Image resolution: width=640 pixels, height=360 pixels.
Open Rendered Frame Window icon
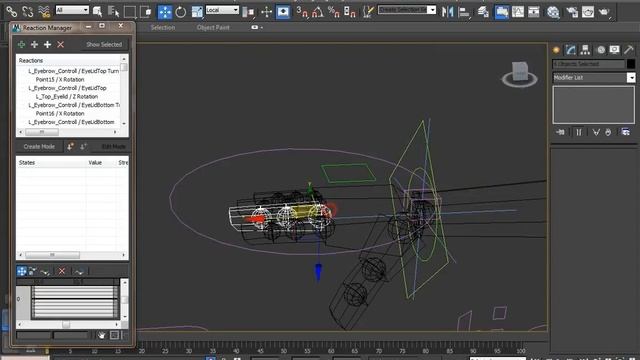coord(588,12)
